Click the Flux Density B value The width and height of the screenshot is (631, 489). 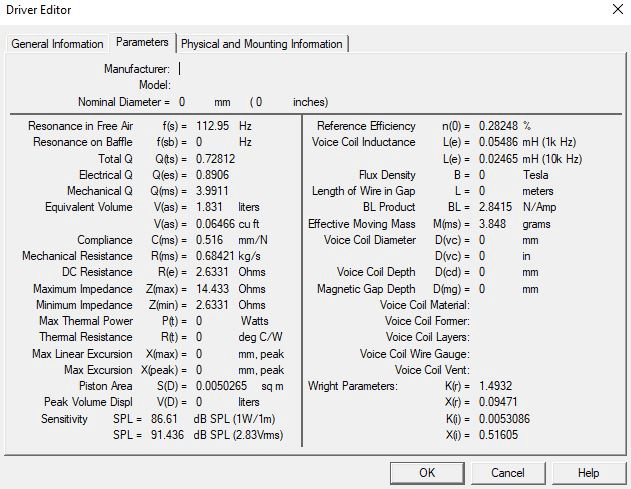pyautogui.click(x=482, y=175)
